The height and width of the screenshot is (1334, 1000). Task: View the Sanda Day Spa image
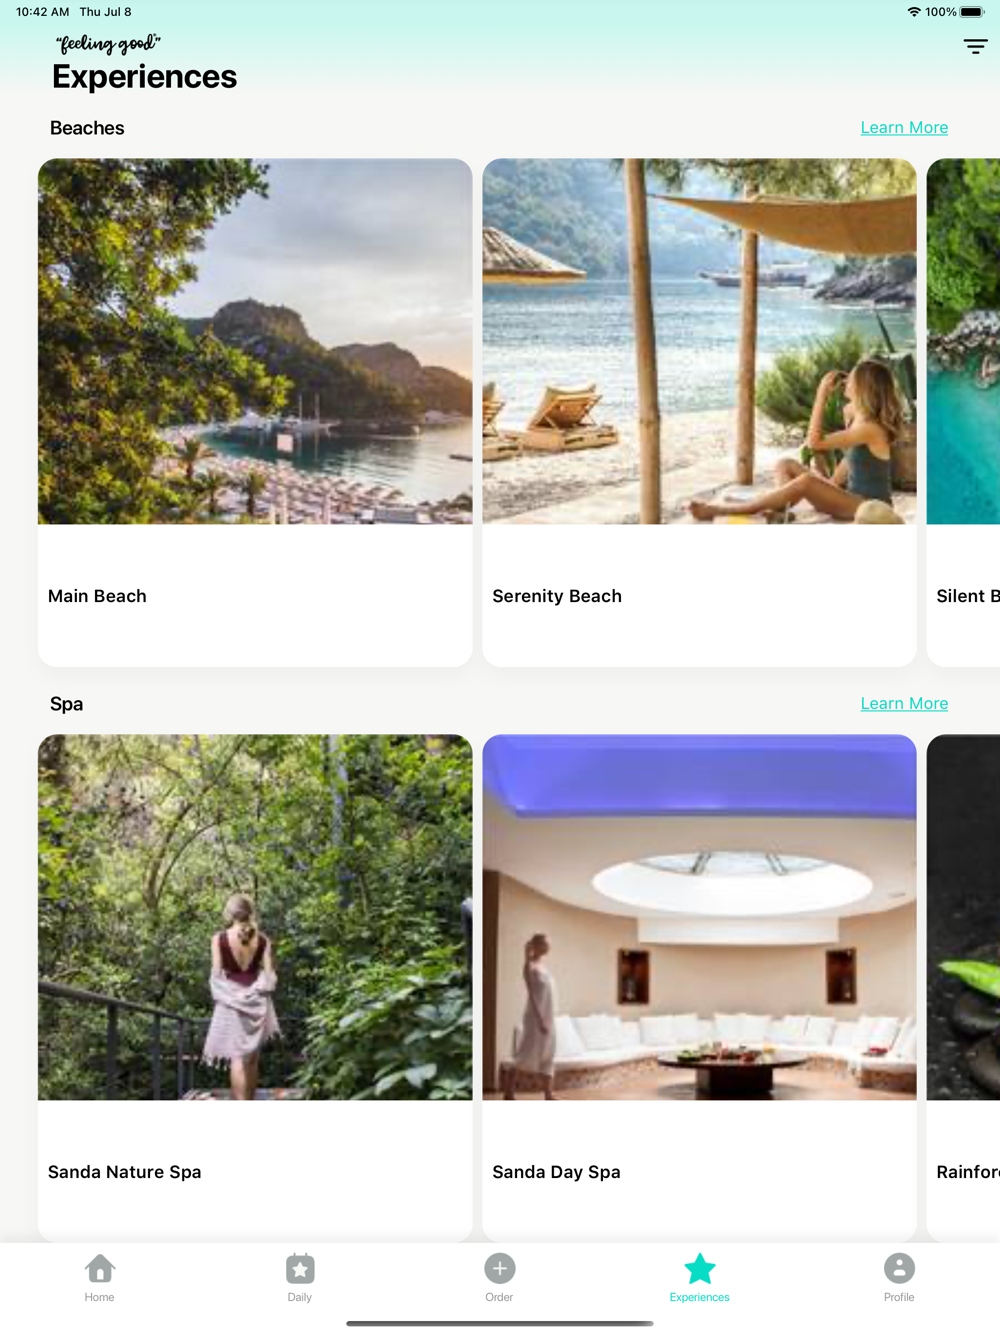click(x=699, y=917)
